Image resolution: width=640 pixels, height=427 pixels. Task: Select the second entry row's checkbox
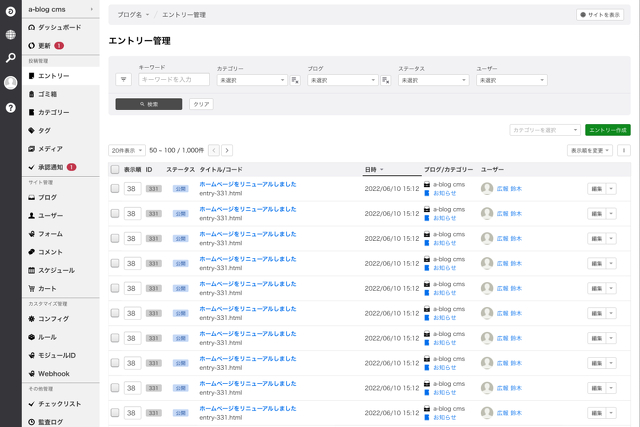(115, 212)
